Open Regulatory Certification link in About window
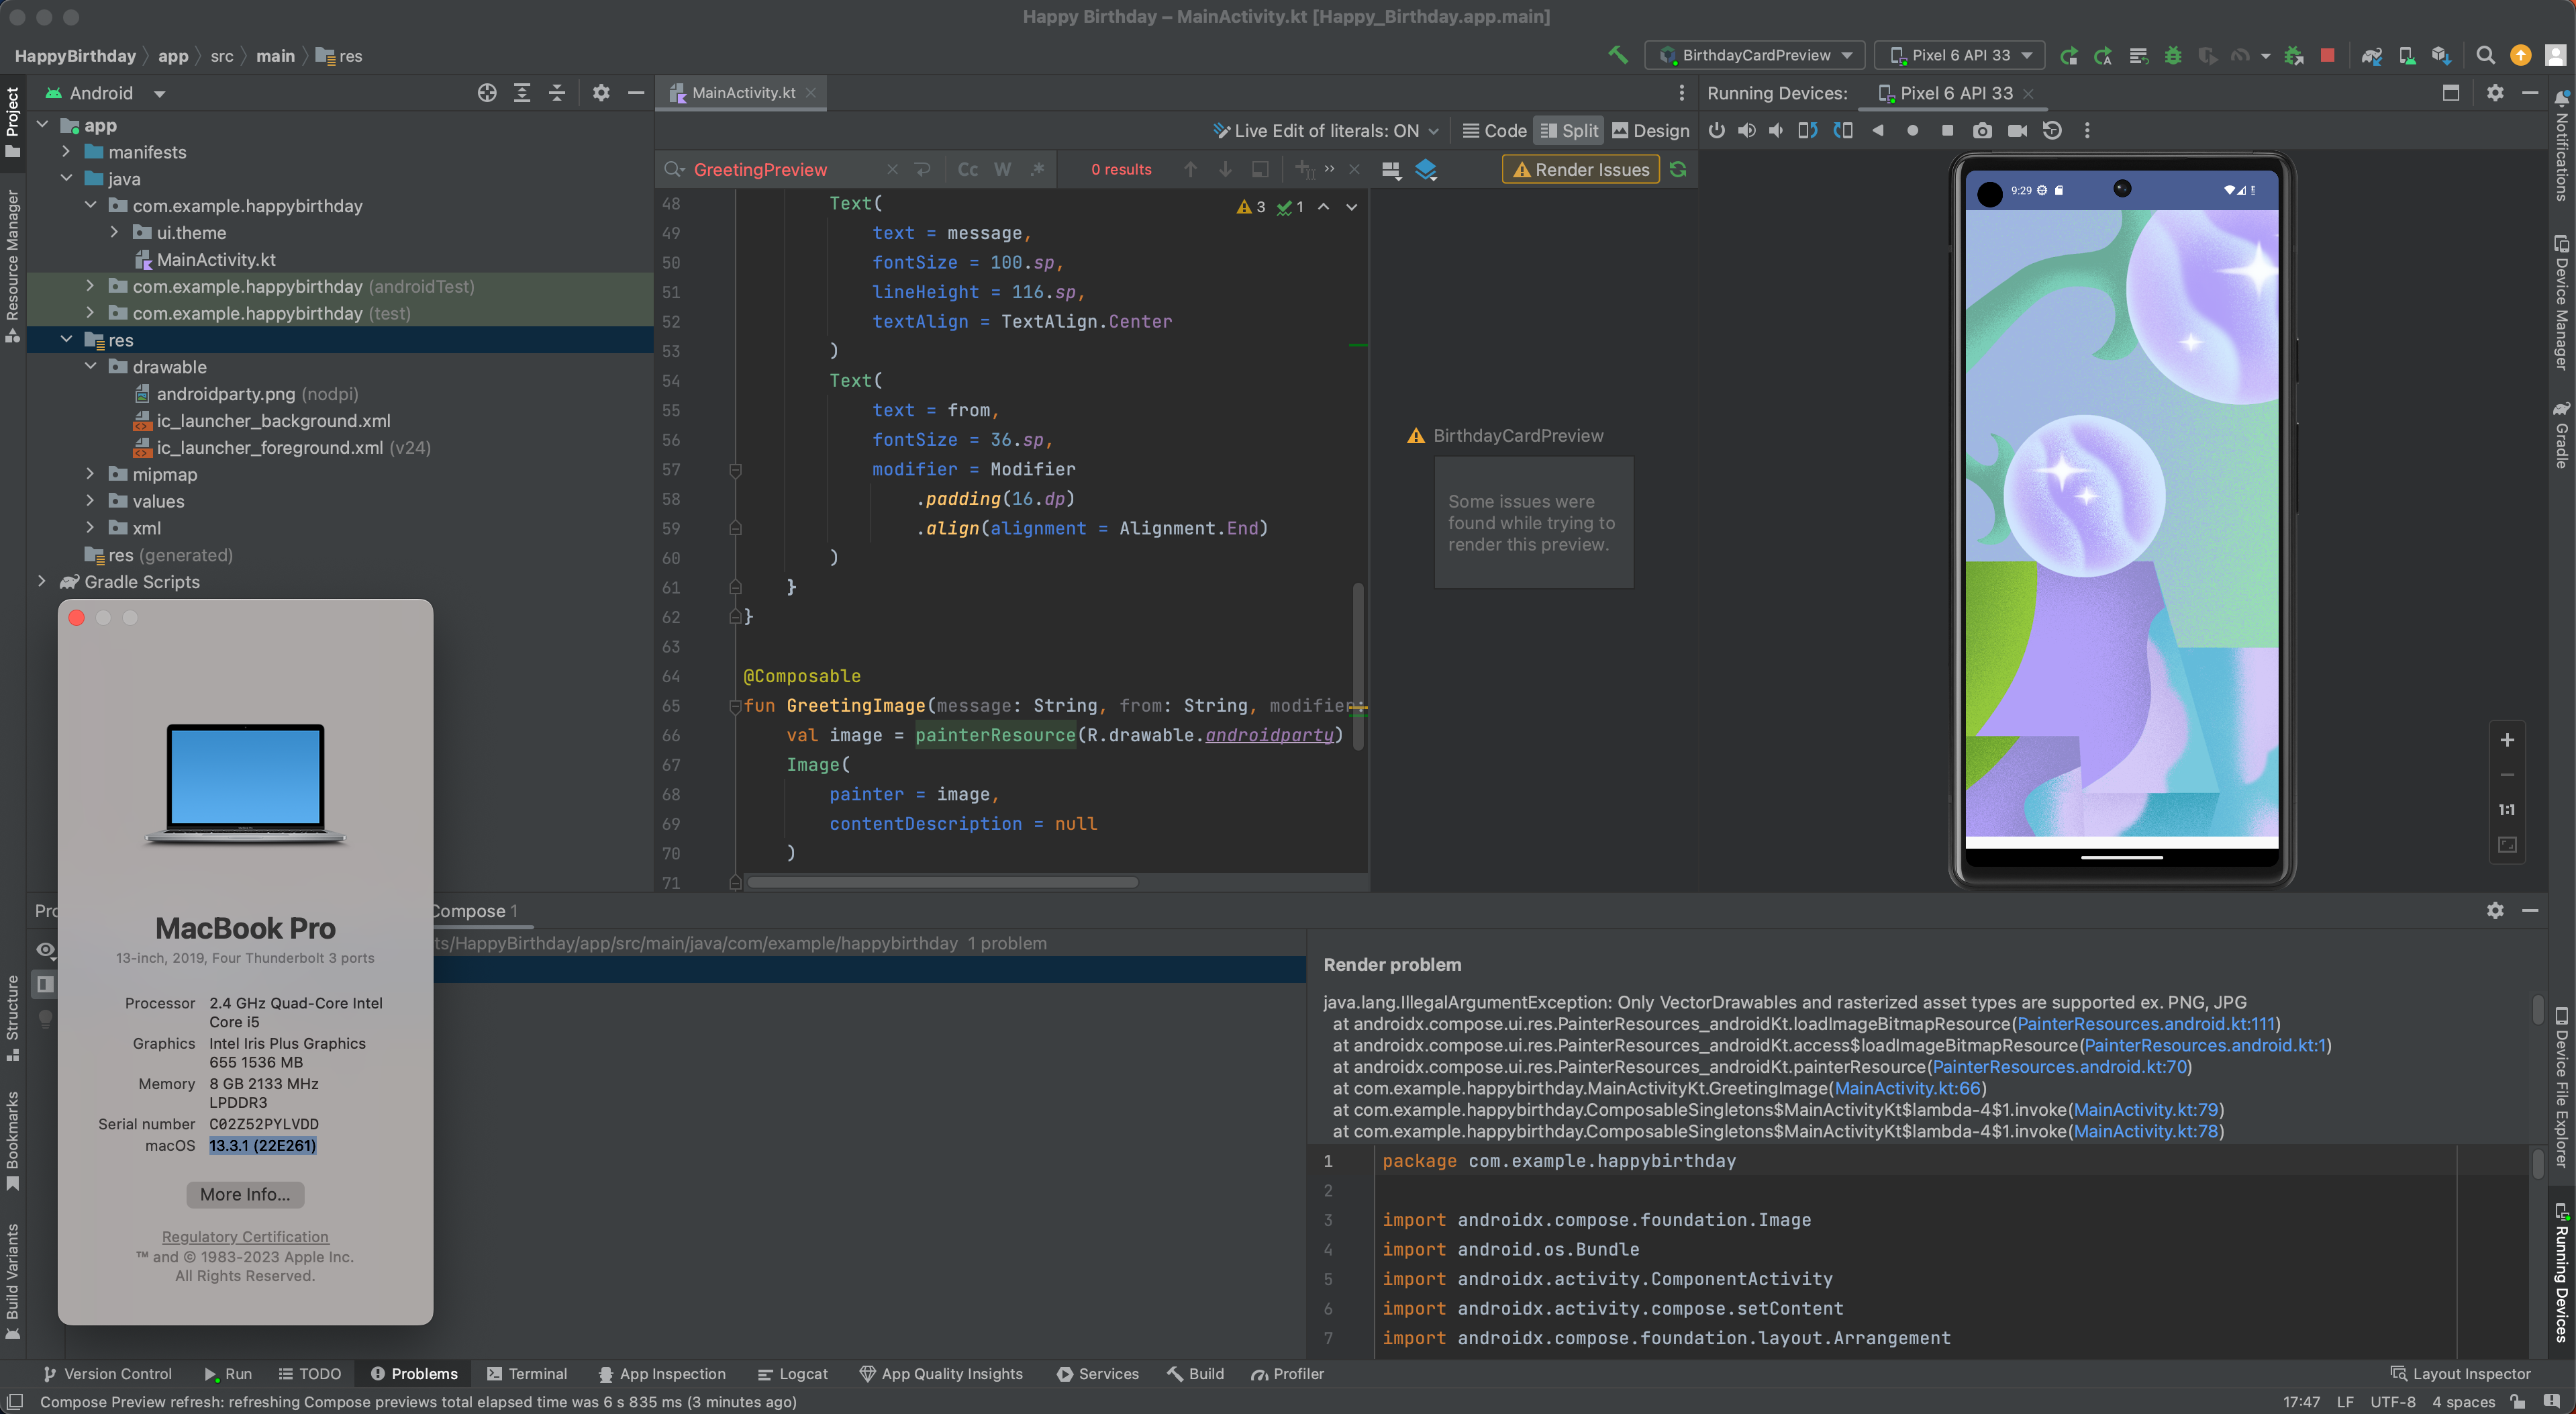 pos(245,1237)
